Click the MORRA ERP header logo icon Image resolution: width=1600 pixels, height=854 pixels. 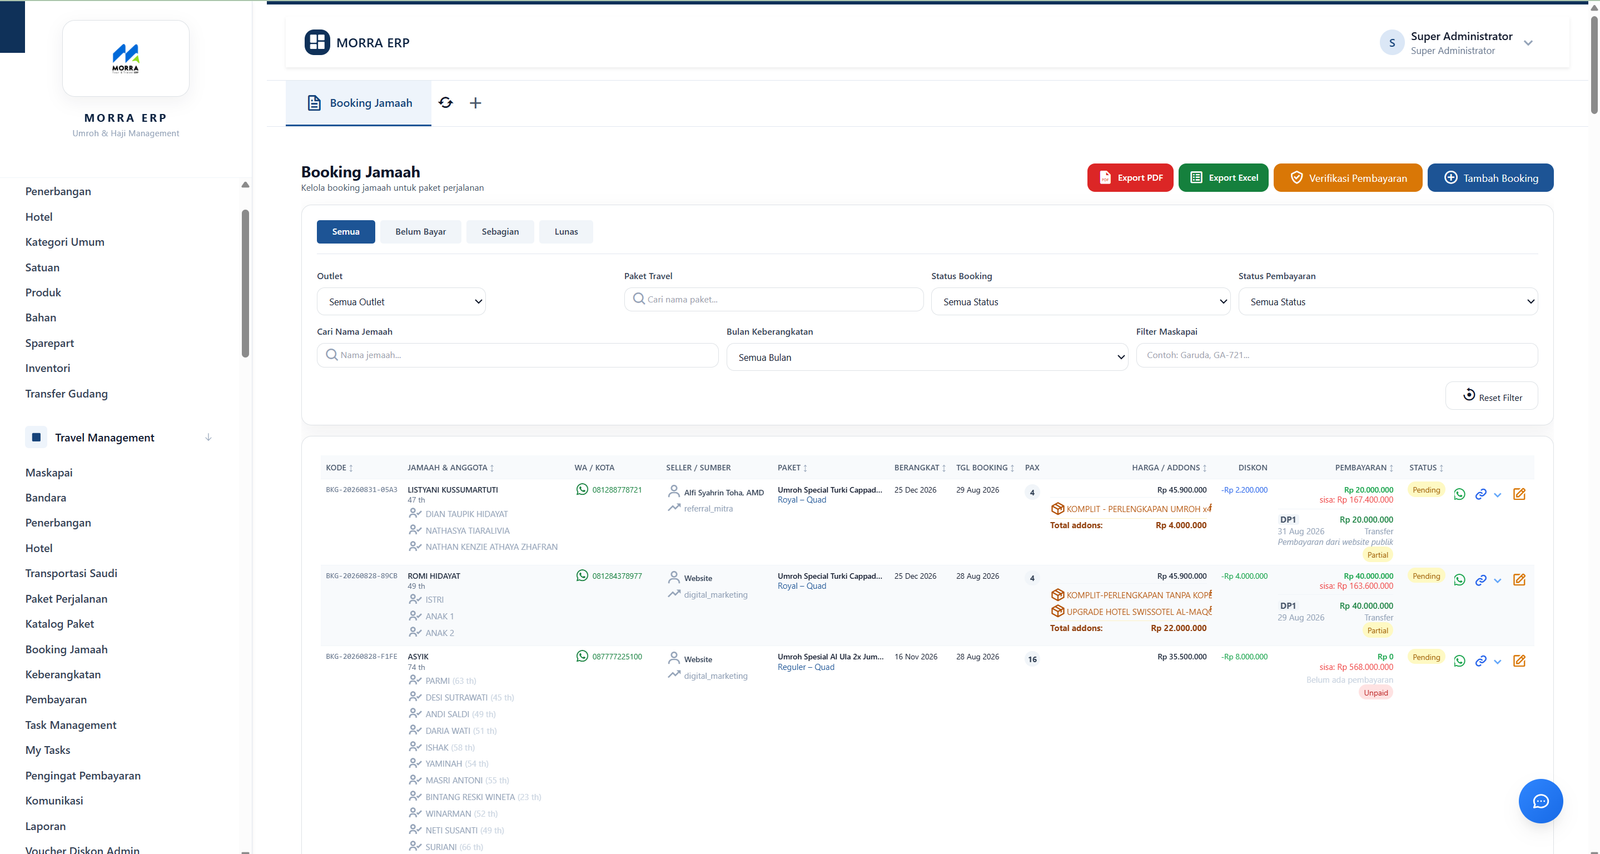click(x=317, y=42)
